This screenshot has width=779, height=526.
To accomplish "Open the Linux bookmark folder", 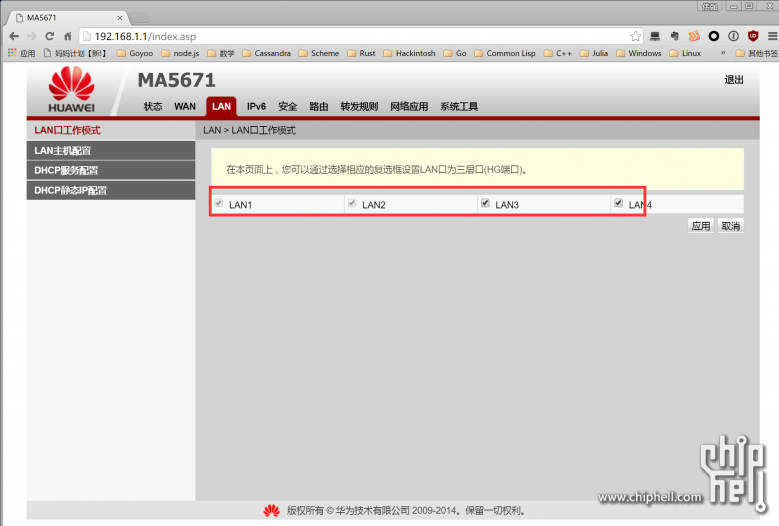I will click(x=685, y=53).
